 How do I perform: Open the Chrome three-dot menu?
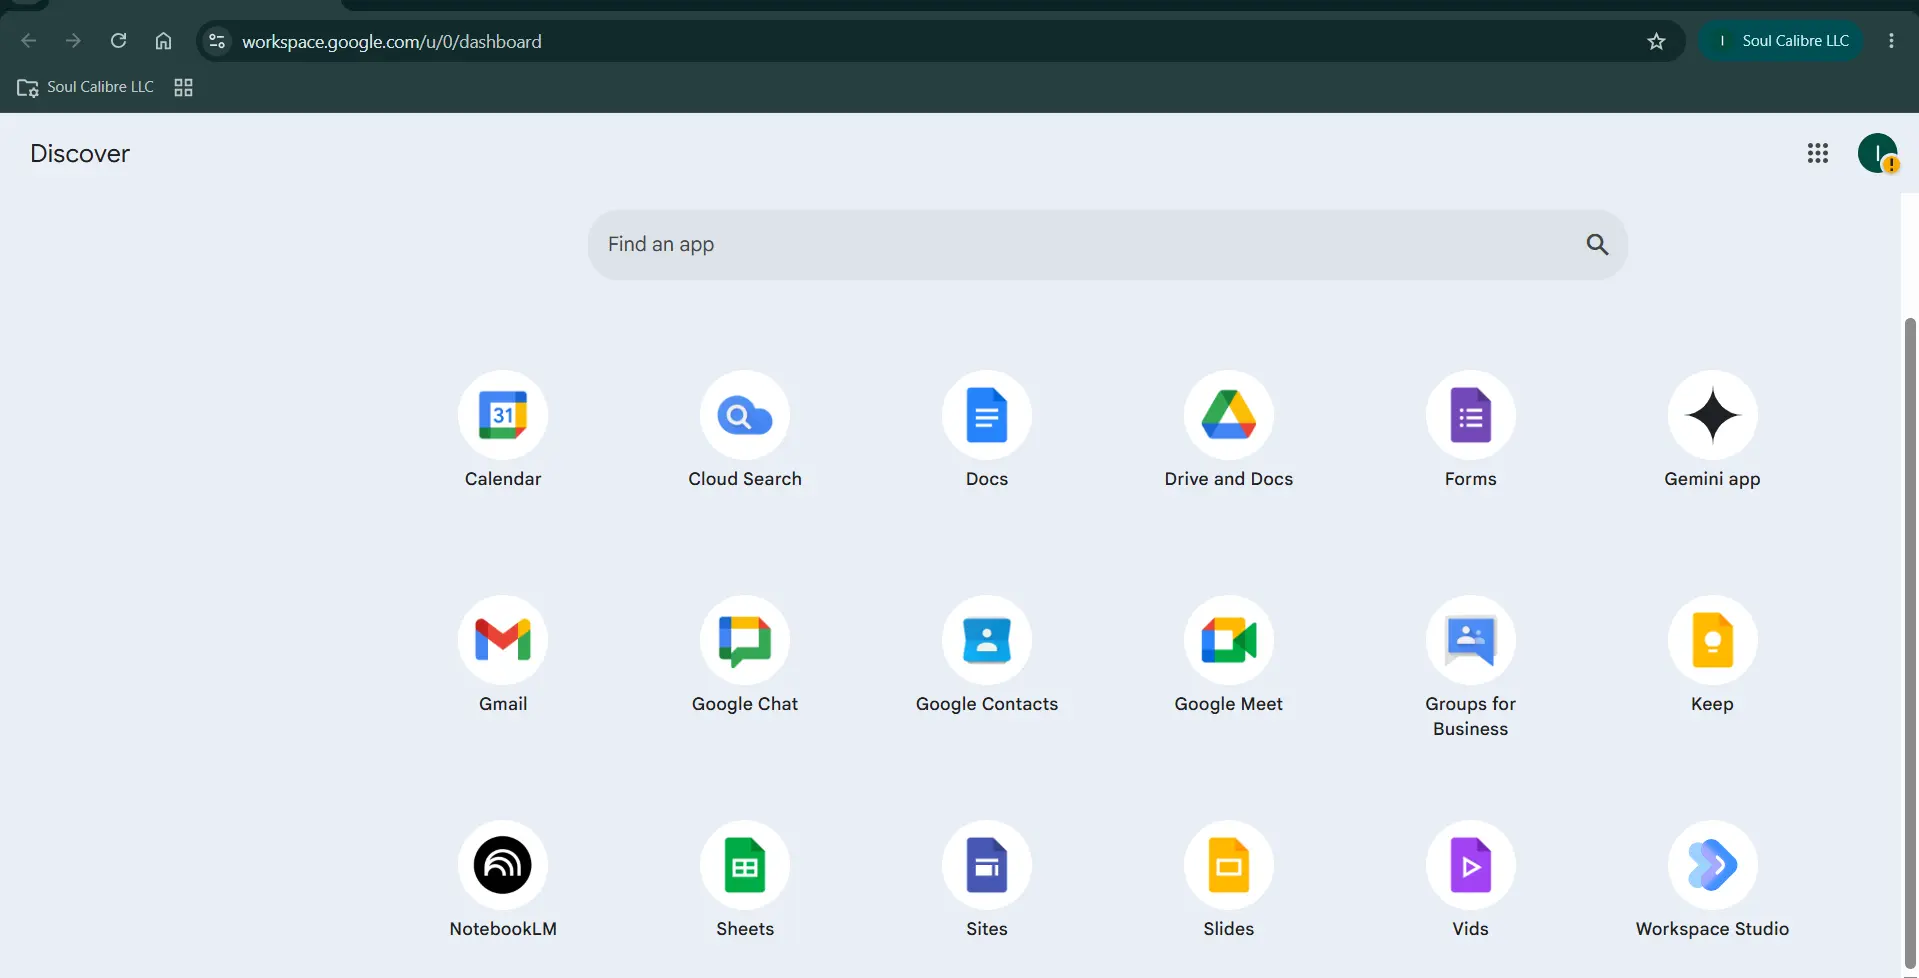pyautogui.click(x=1891, y=41)
